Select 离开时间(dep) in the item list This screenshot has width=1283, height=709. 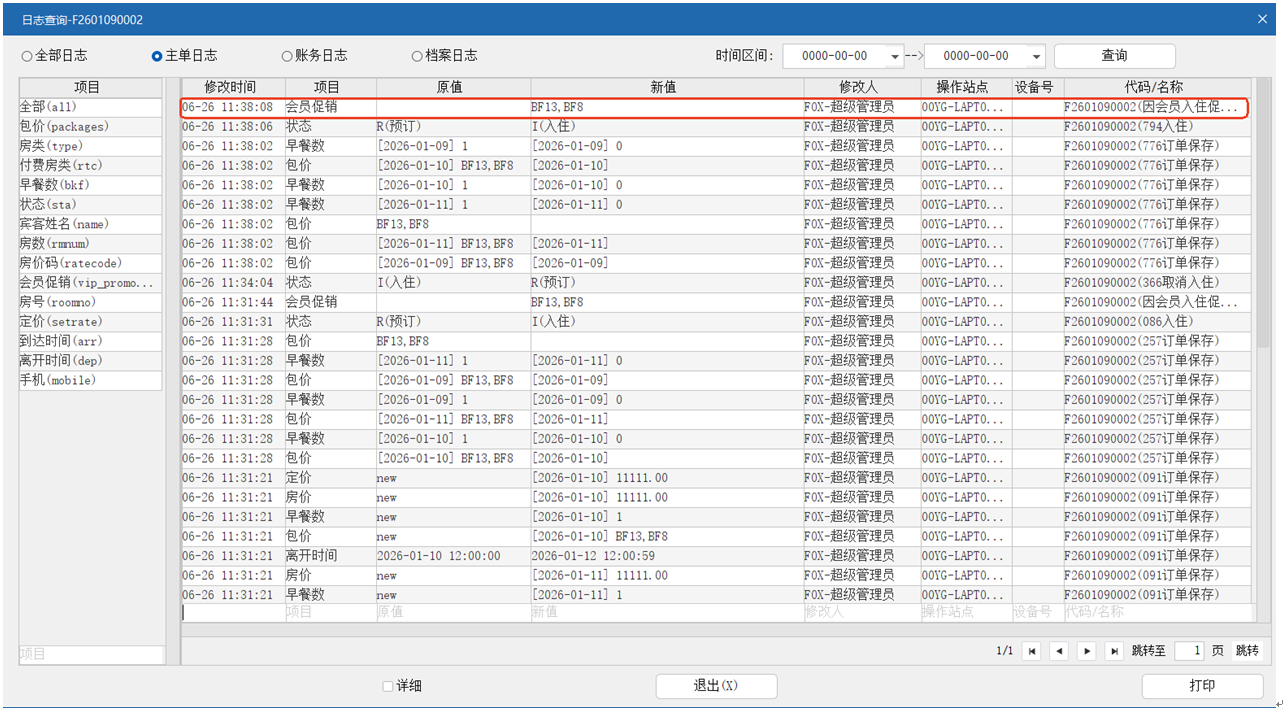pos(90,361)
